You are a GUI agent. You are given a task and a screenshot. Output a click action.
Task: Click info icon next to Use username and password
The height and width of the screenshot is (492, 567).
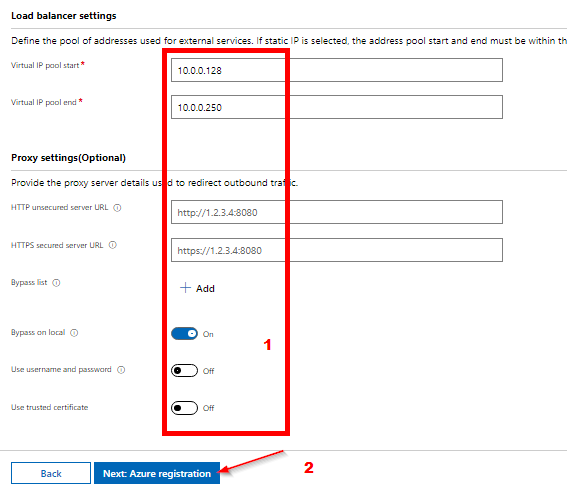[121, 370]
